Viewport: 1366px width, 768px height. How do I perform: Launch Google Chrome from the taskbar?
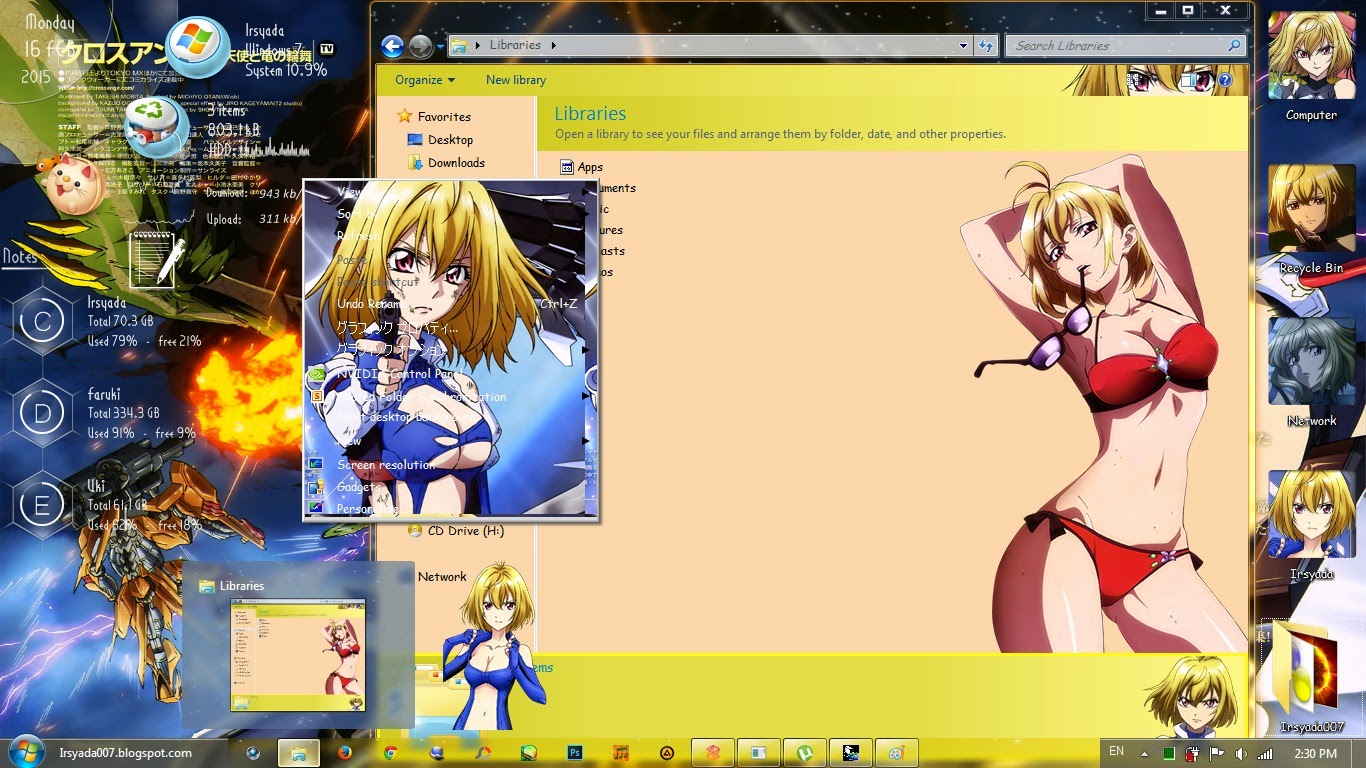390,753
